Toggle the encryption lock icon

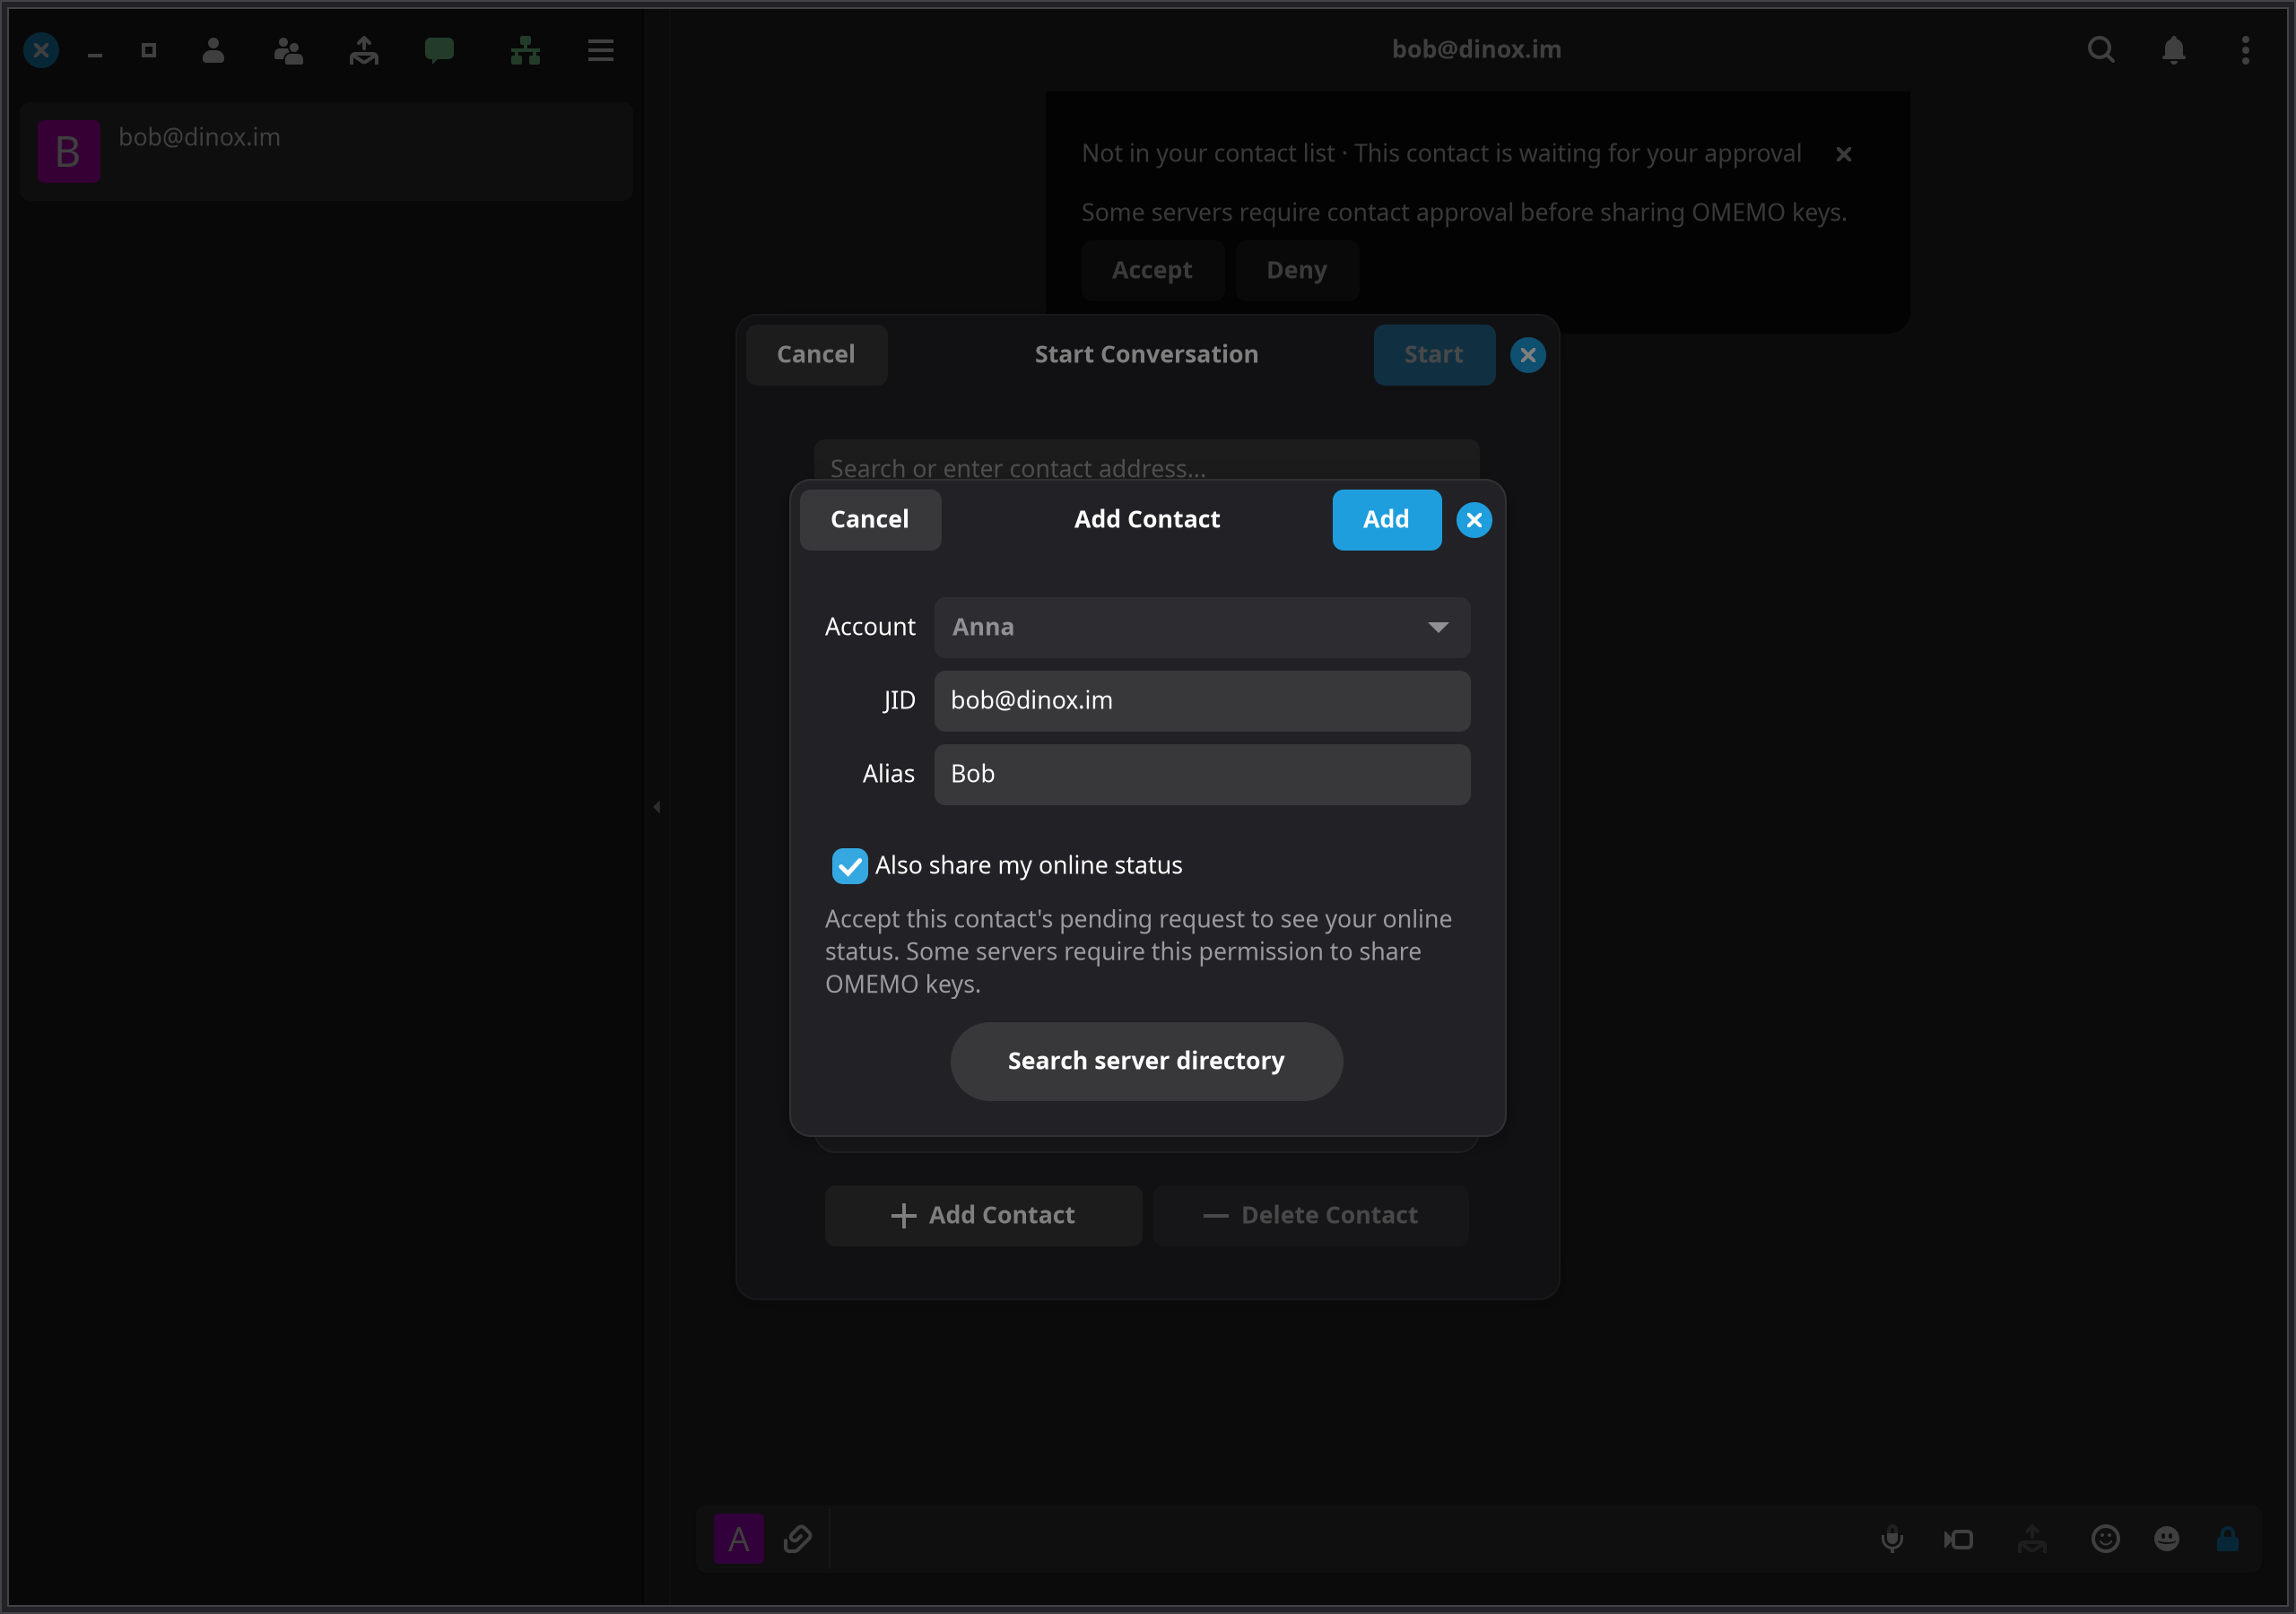pos(2227,1538)
